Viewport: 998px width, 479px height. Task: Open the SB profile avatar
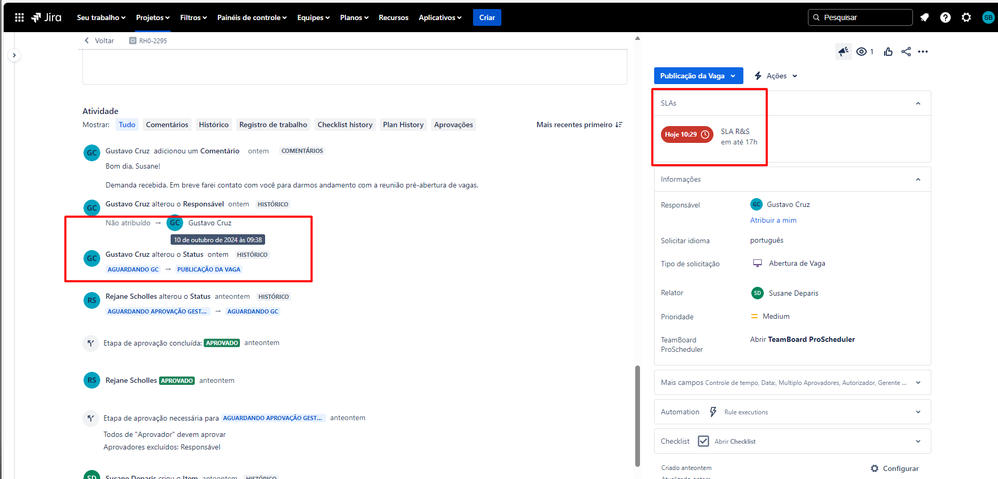[988, 18]
